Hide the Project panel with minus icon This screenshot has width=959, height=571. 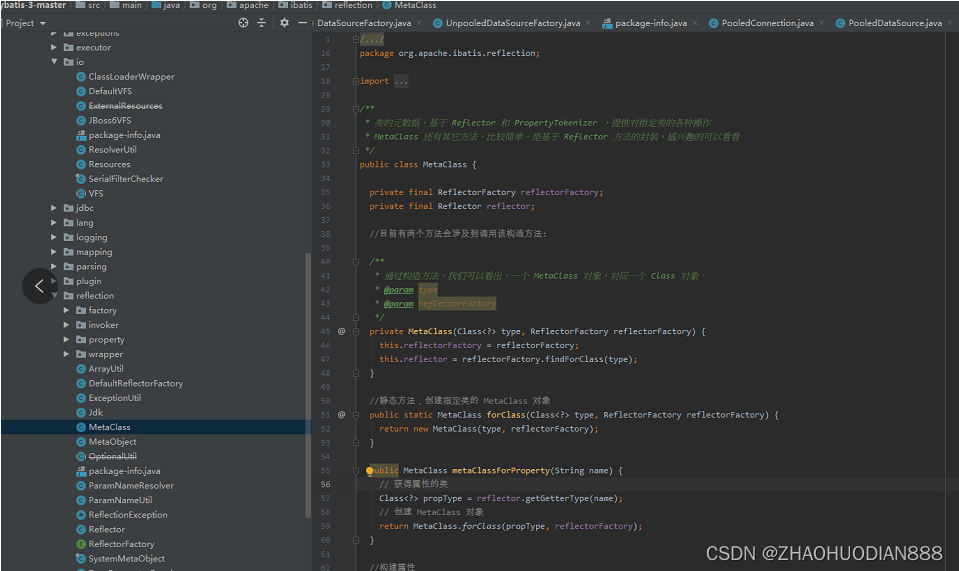click(x=302, y=23)
